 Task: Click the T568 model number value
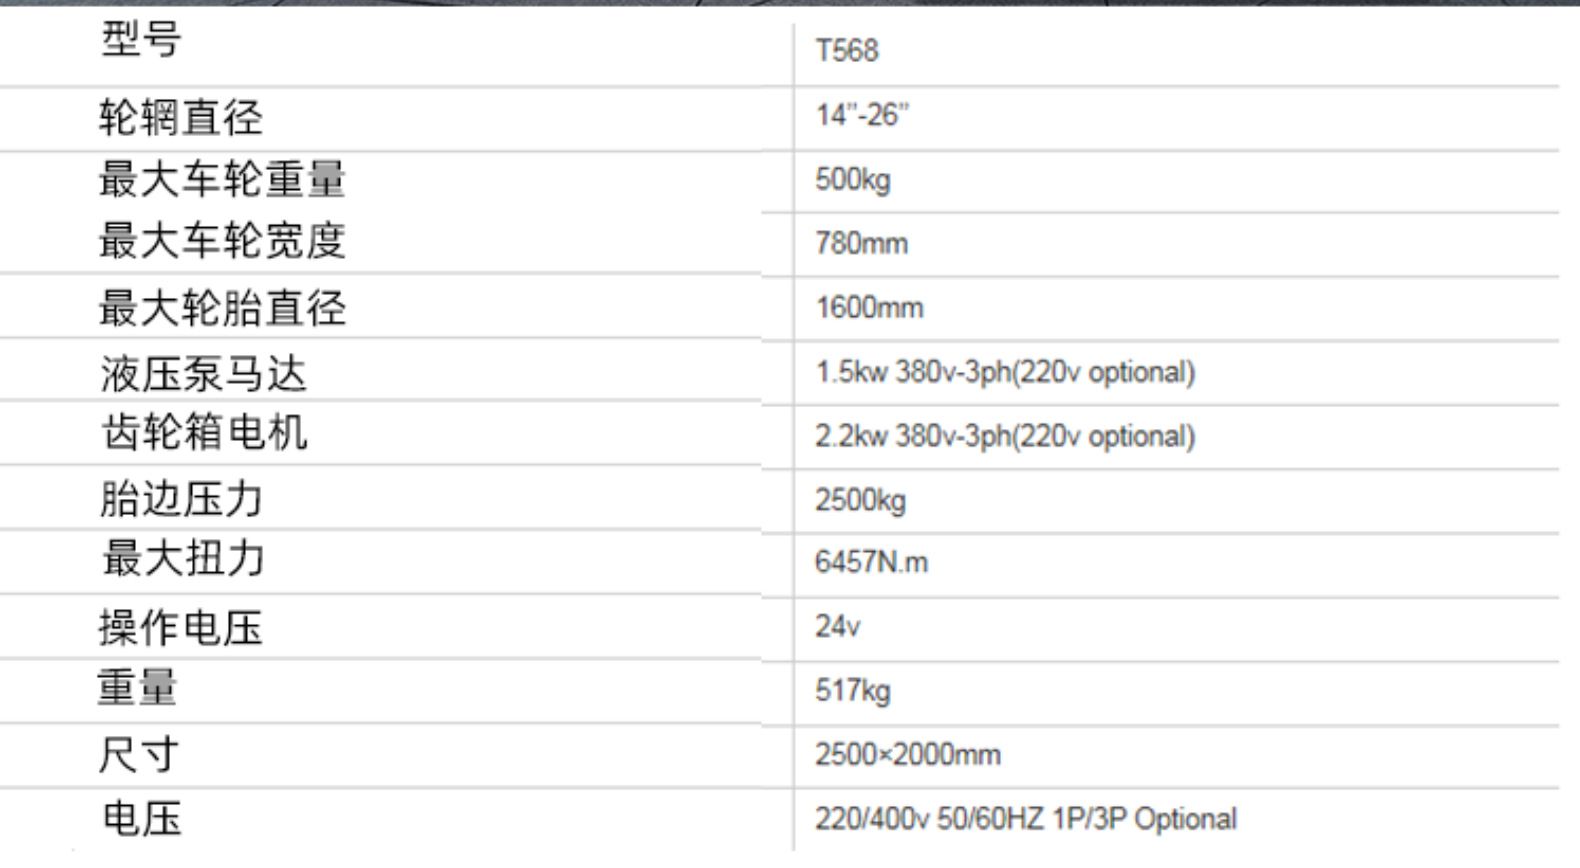tap(846, 50)
